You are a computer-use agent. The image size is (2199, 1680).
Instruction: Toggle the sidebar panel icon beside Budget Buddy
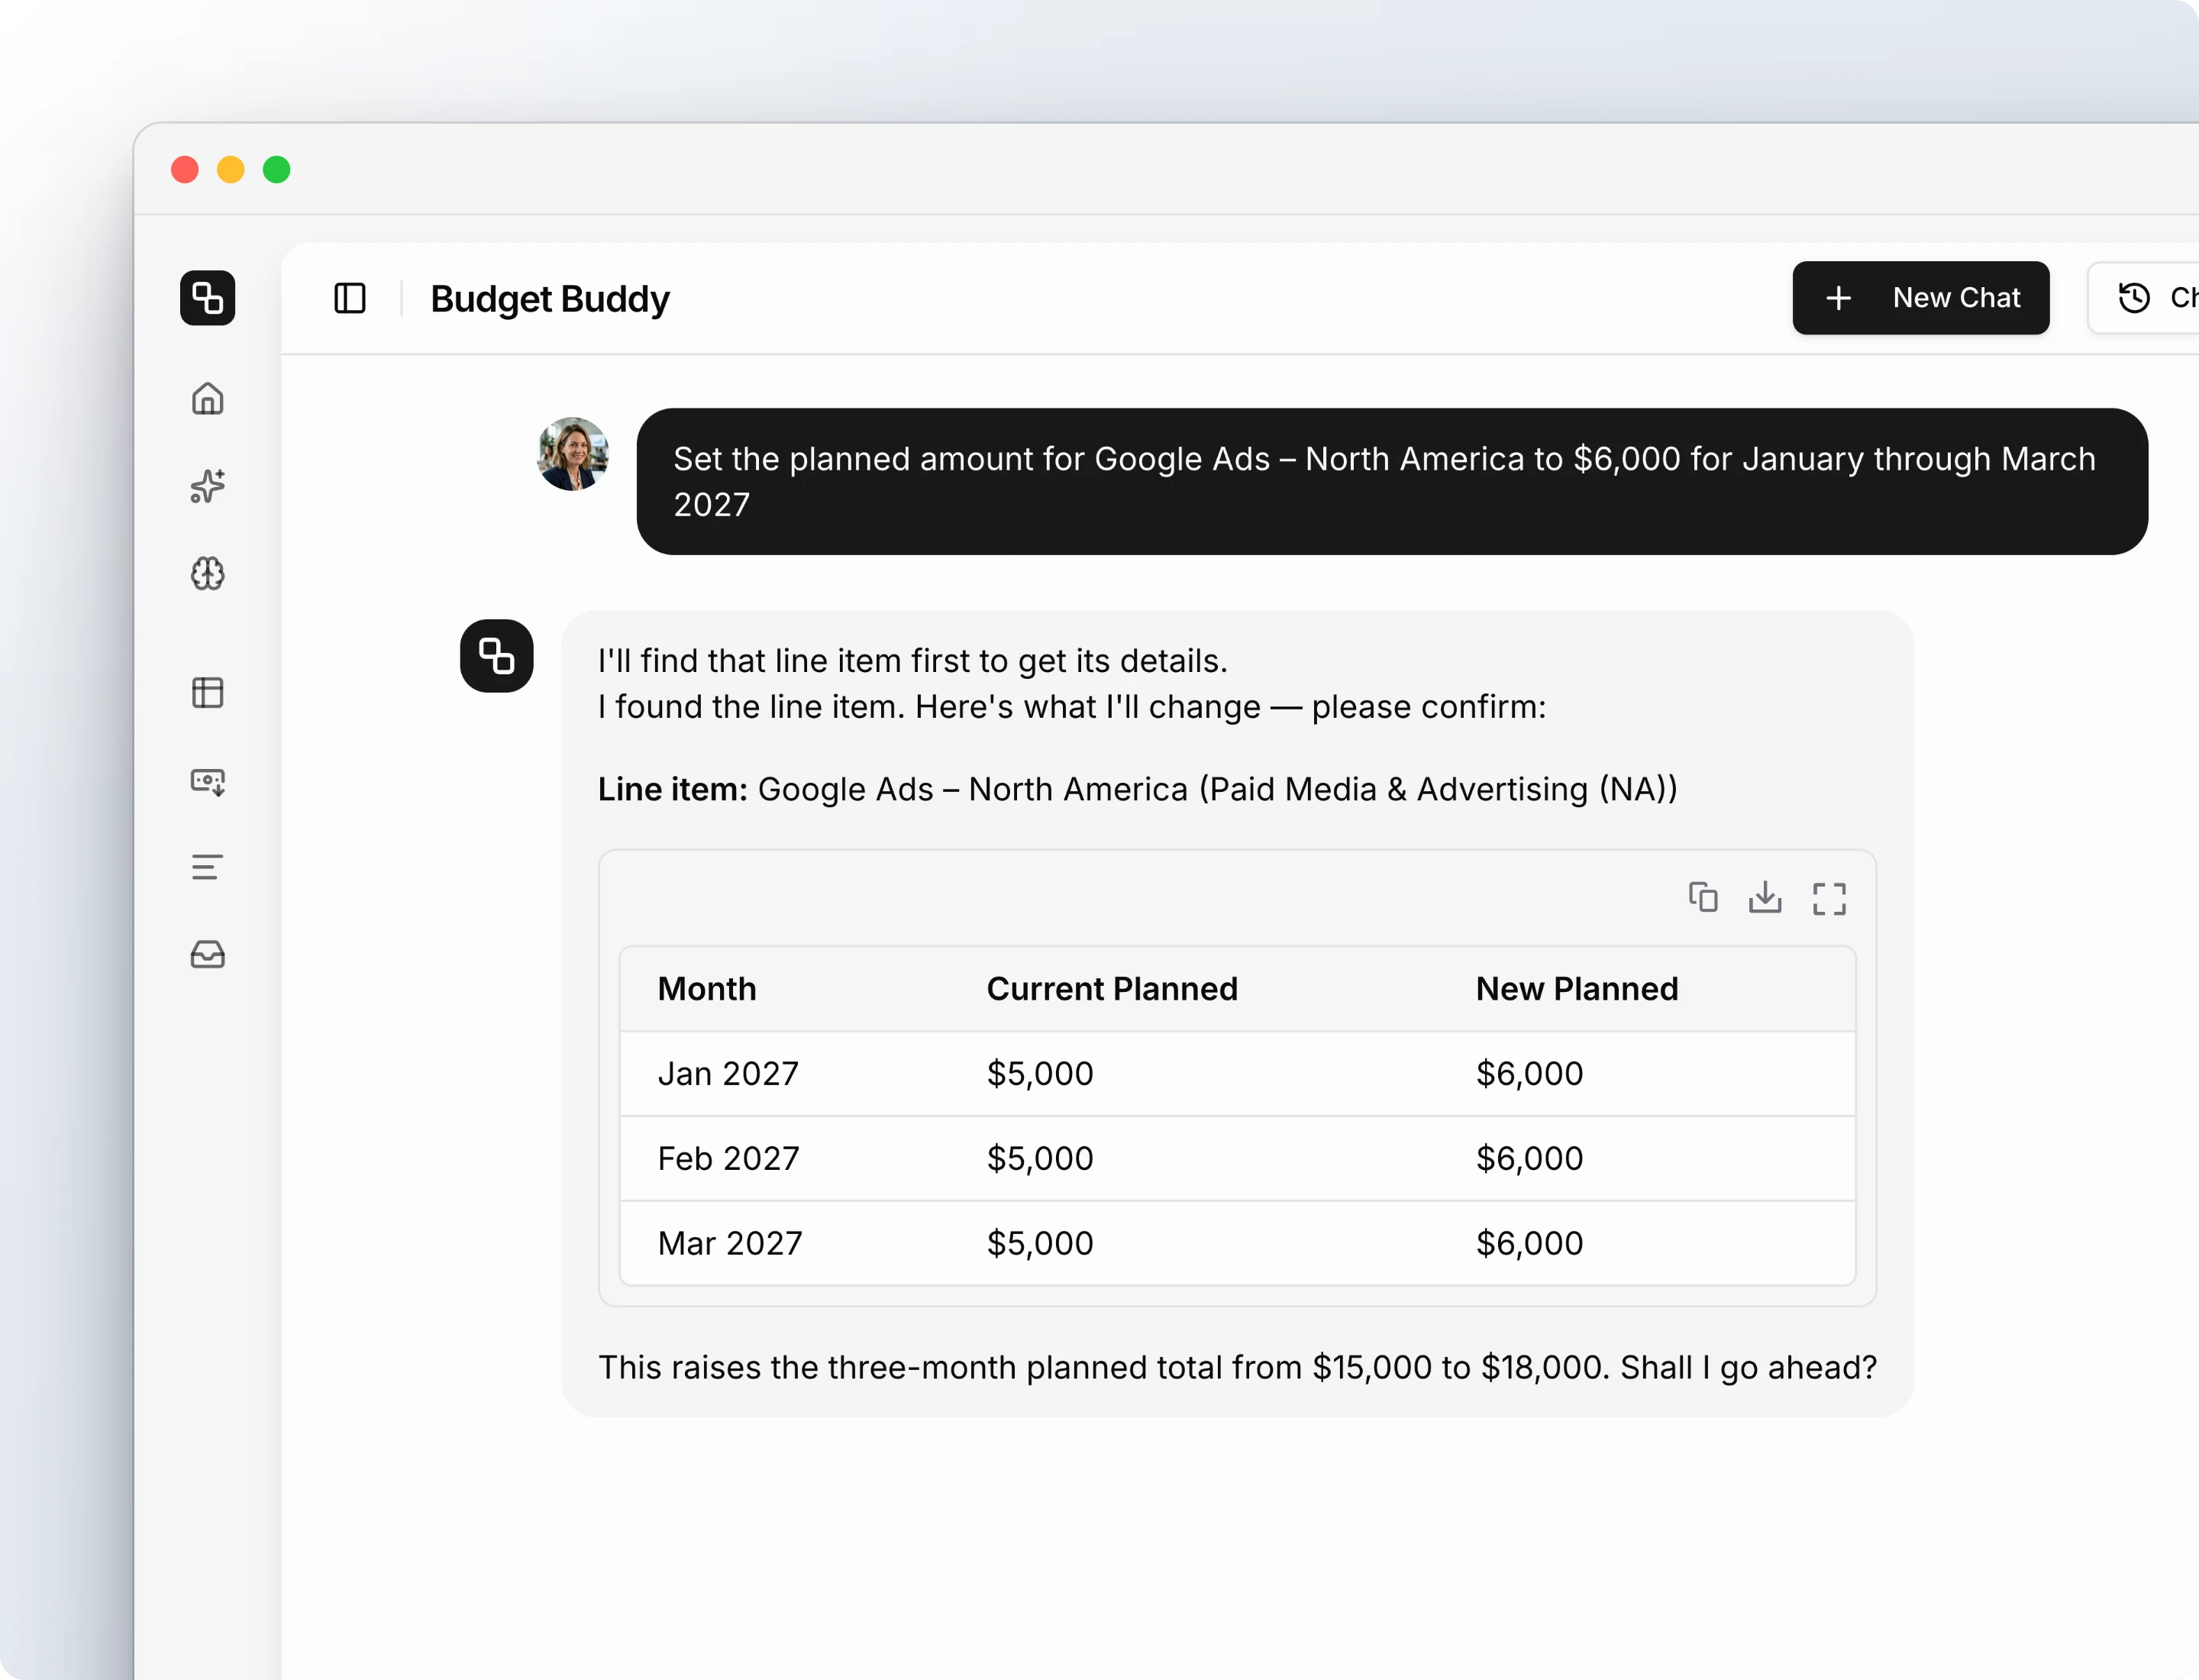coord(349,298)
